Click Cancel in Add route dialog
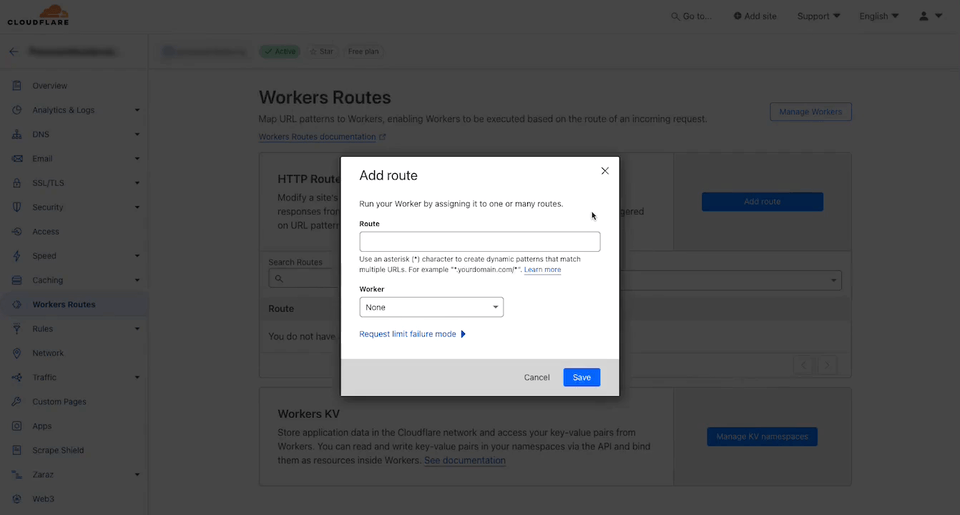The height and width of the screenshot is (515, 960). point(537,377)
